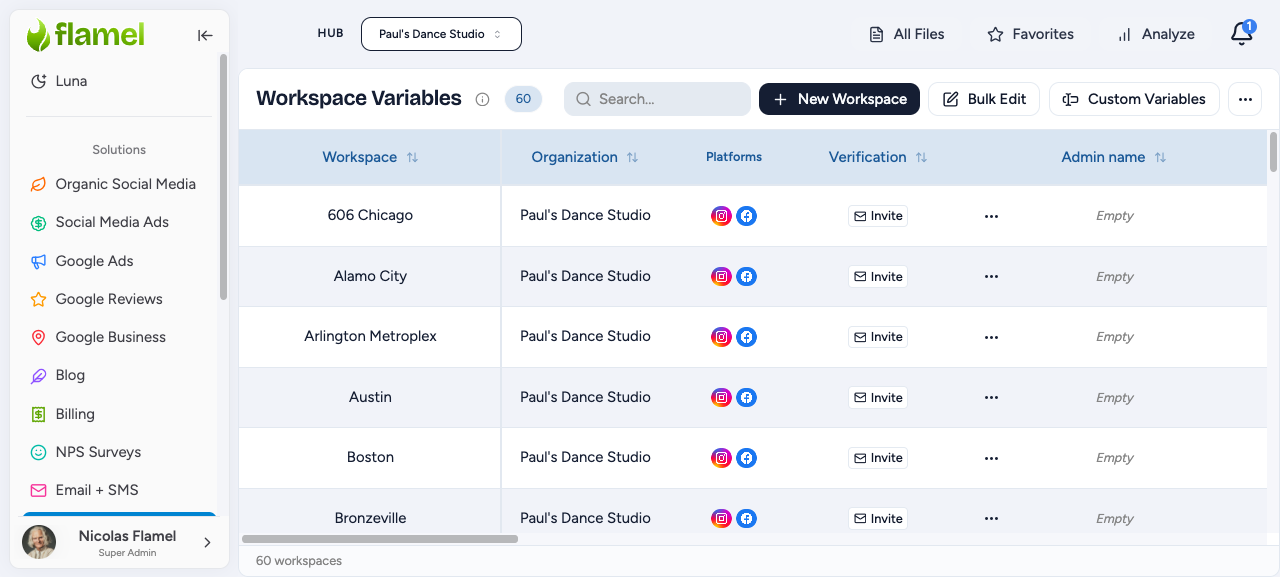
Task: Select the 606 Chicago workspace cell
Action: (370, 216)
